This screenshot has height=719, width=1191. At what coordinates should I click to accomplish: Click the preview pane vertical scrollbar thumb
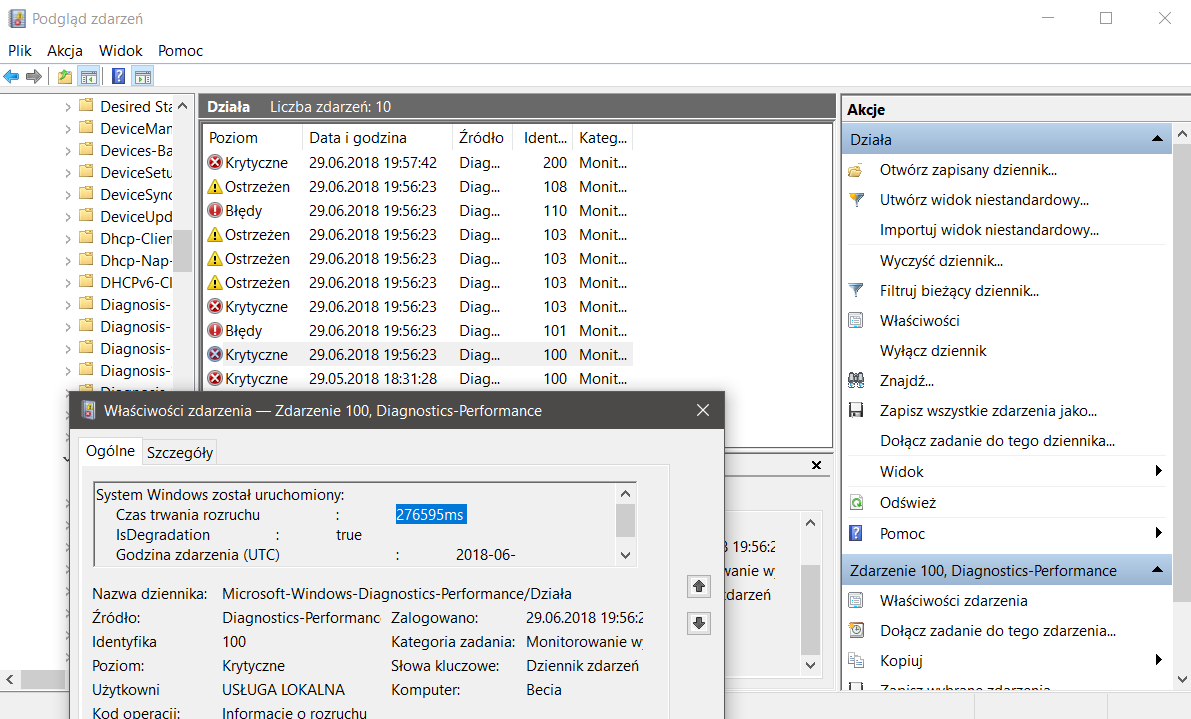(810, 610)
